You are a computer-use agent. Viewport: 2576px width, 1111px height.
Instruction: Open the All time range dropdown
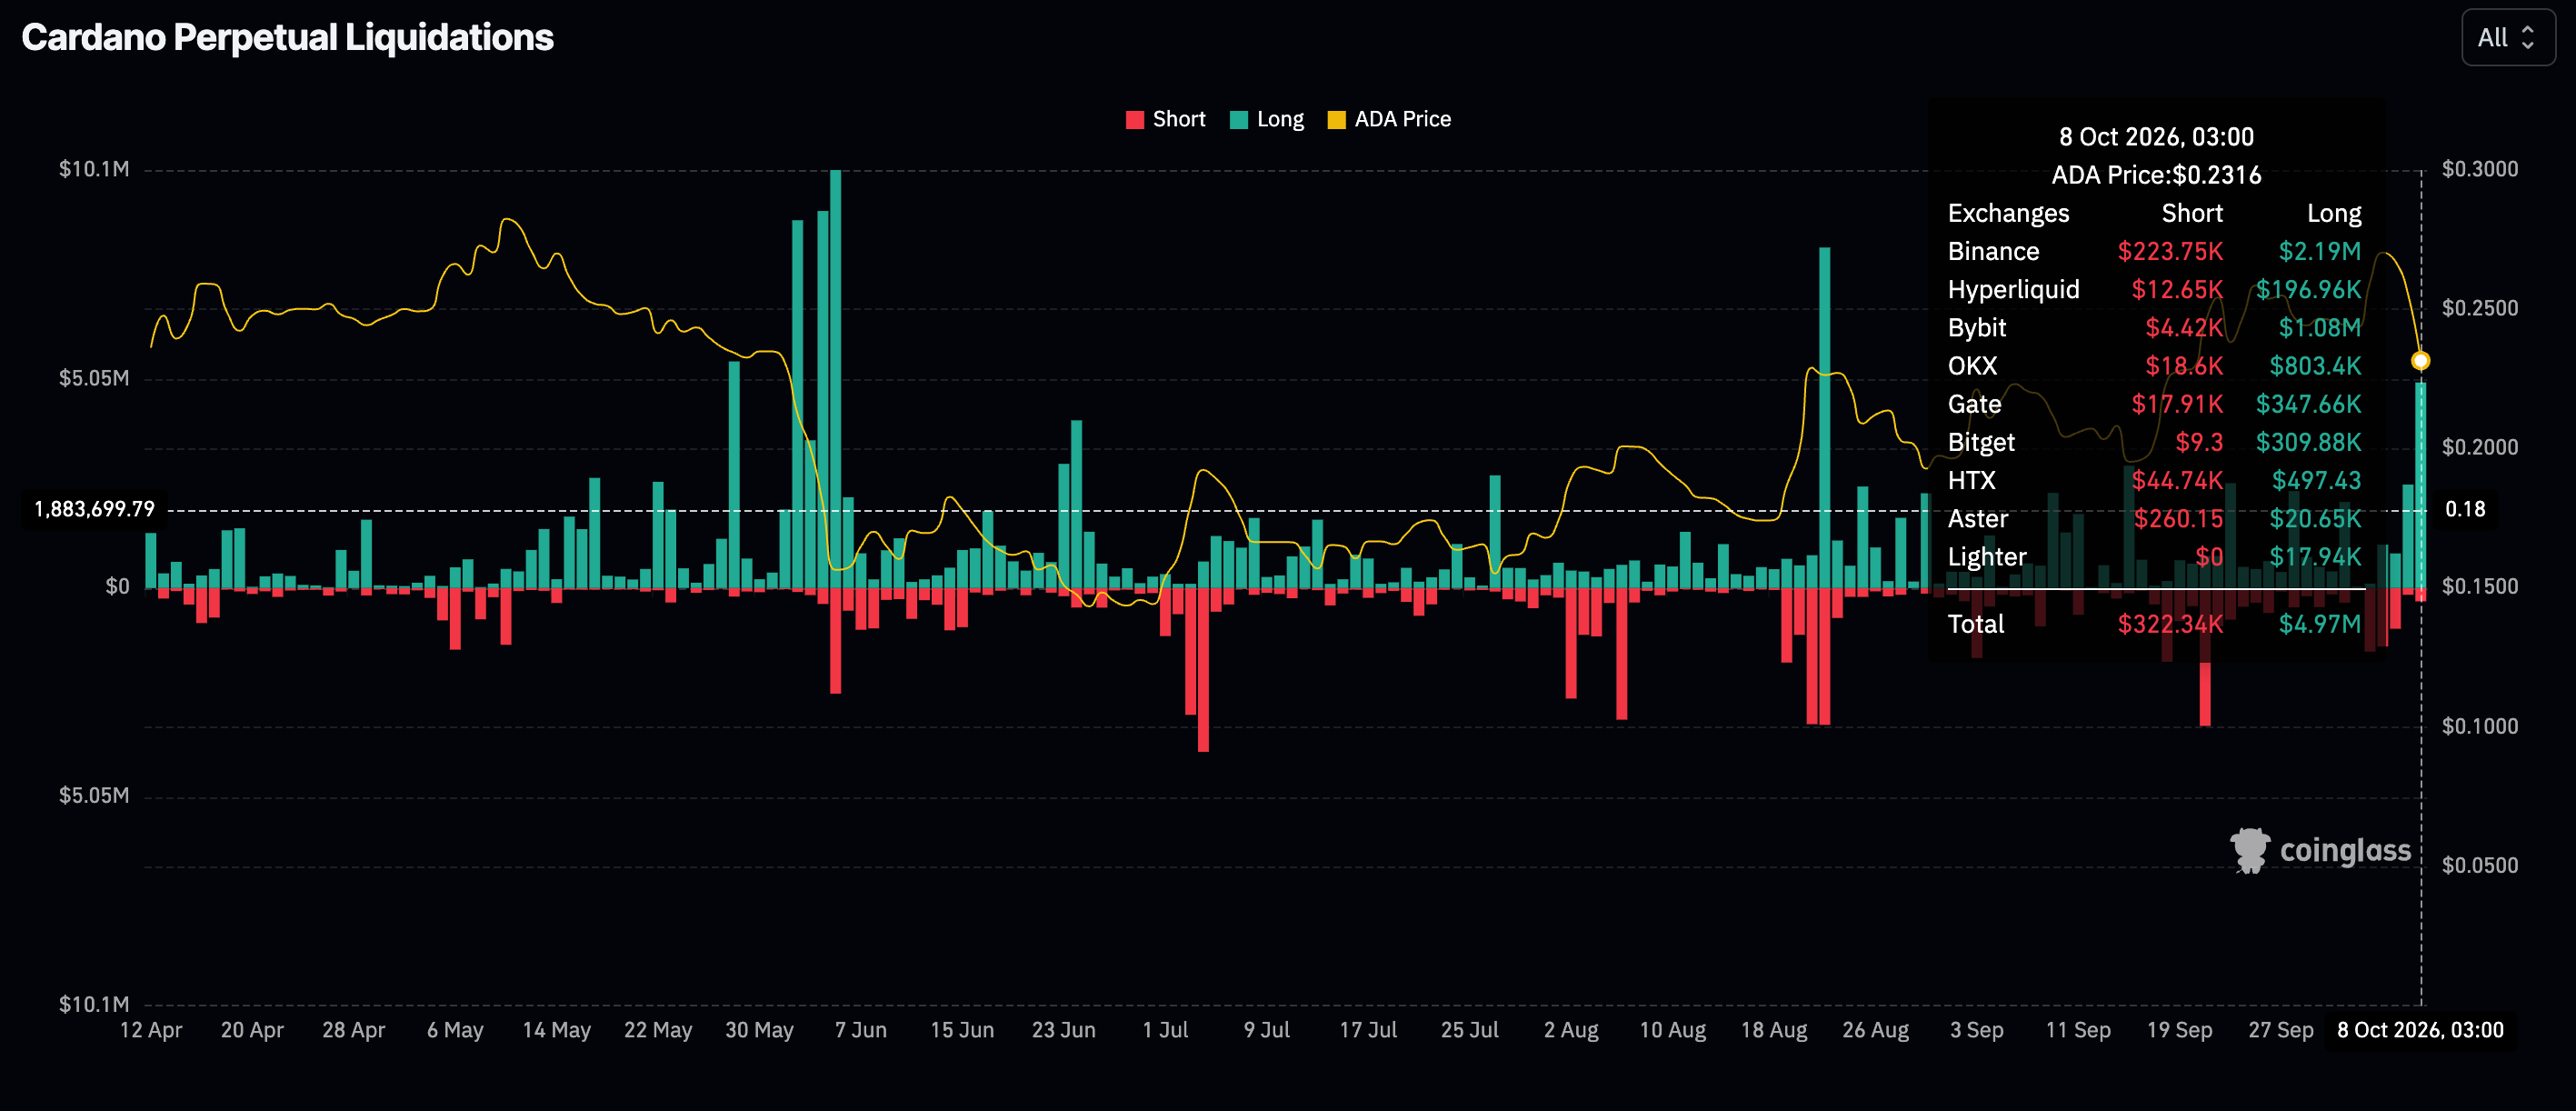click(x=2508, y=38)
